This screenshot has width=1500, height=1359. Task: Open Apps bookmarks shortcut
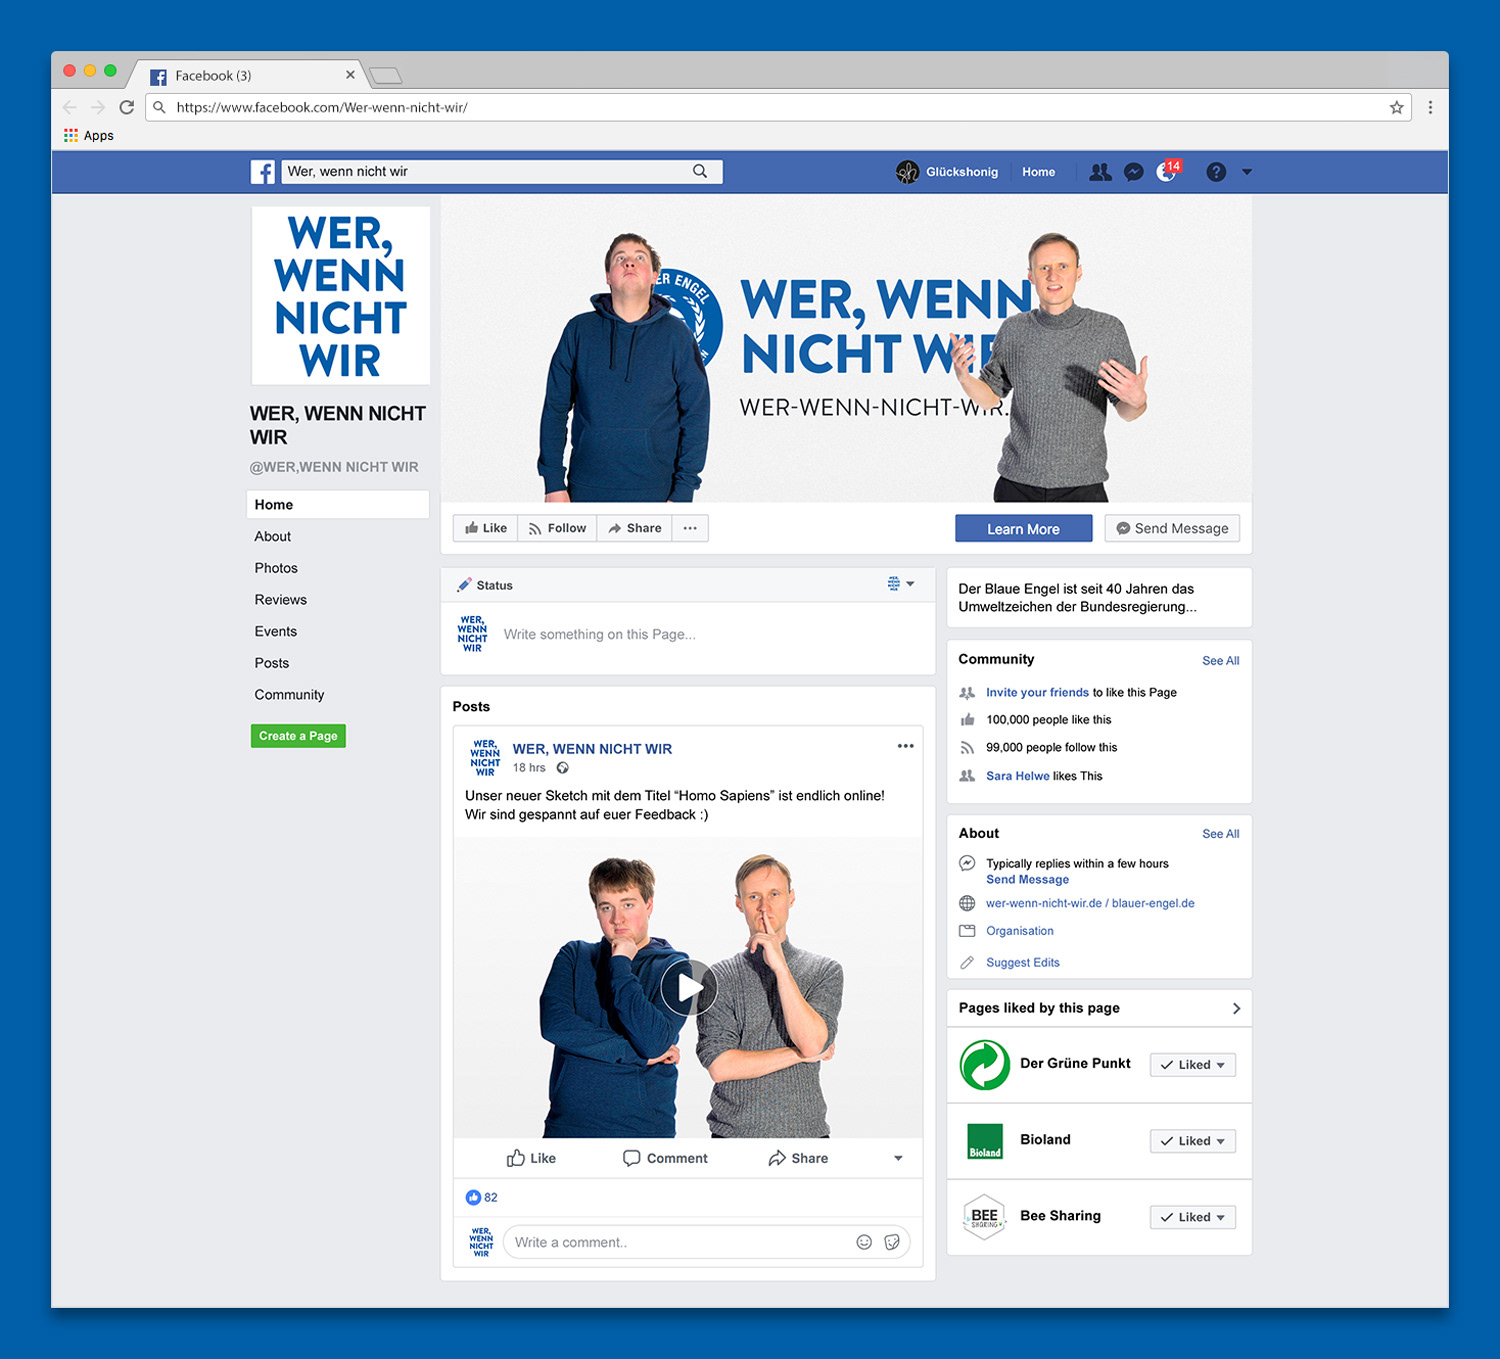pos(89,135)
